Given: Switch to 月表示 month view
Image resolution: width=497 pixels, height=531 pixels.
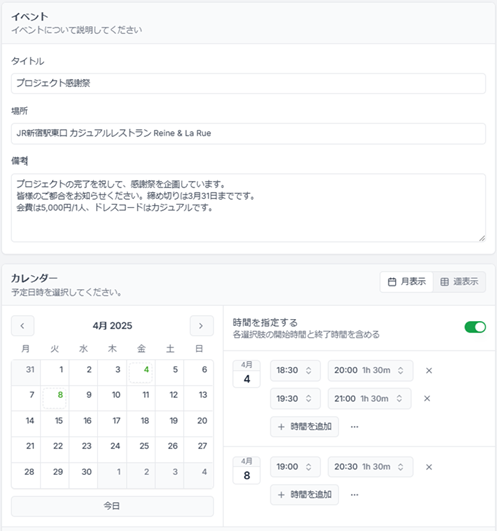Looking at the screenshot, I should pos(407,282).
